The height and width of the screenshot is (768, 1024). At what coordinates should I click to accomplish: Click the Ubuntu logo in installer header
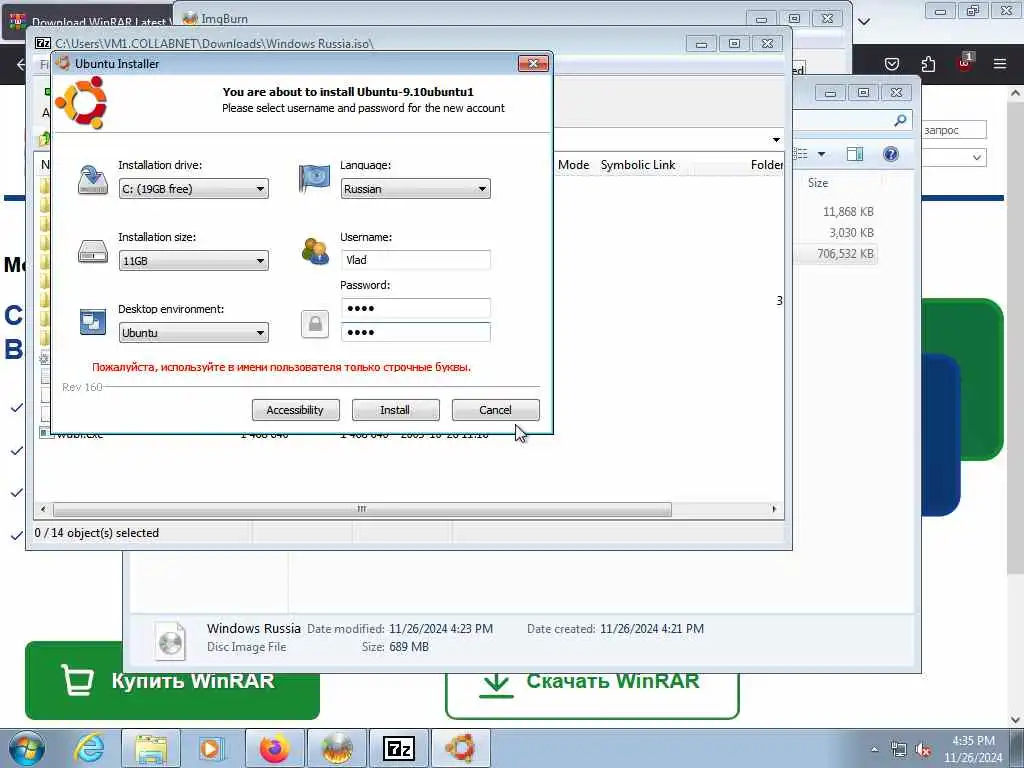81,103
